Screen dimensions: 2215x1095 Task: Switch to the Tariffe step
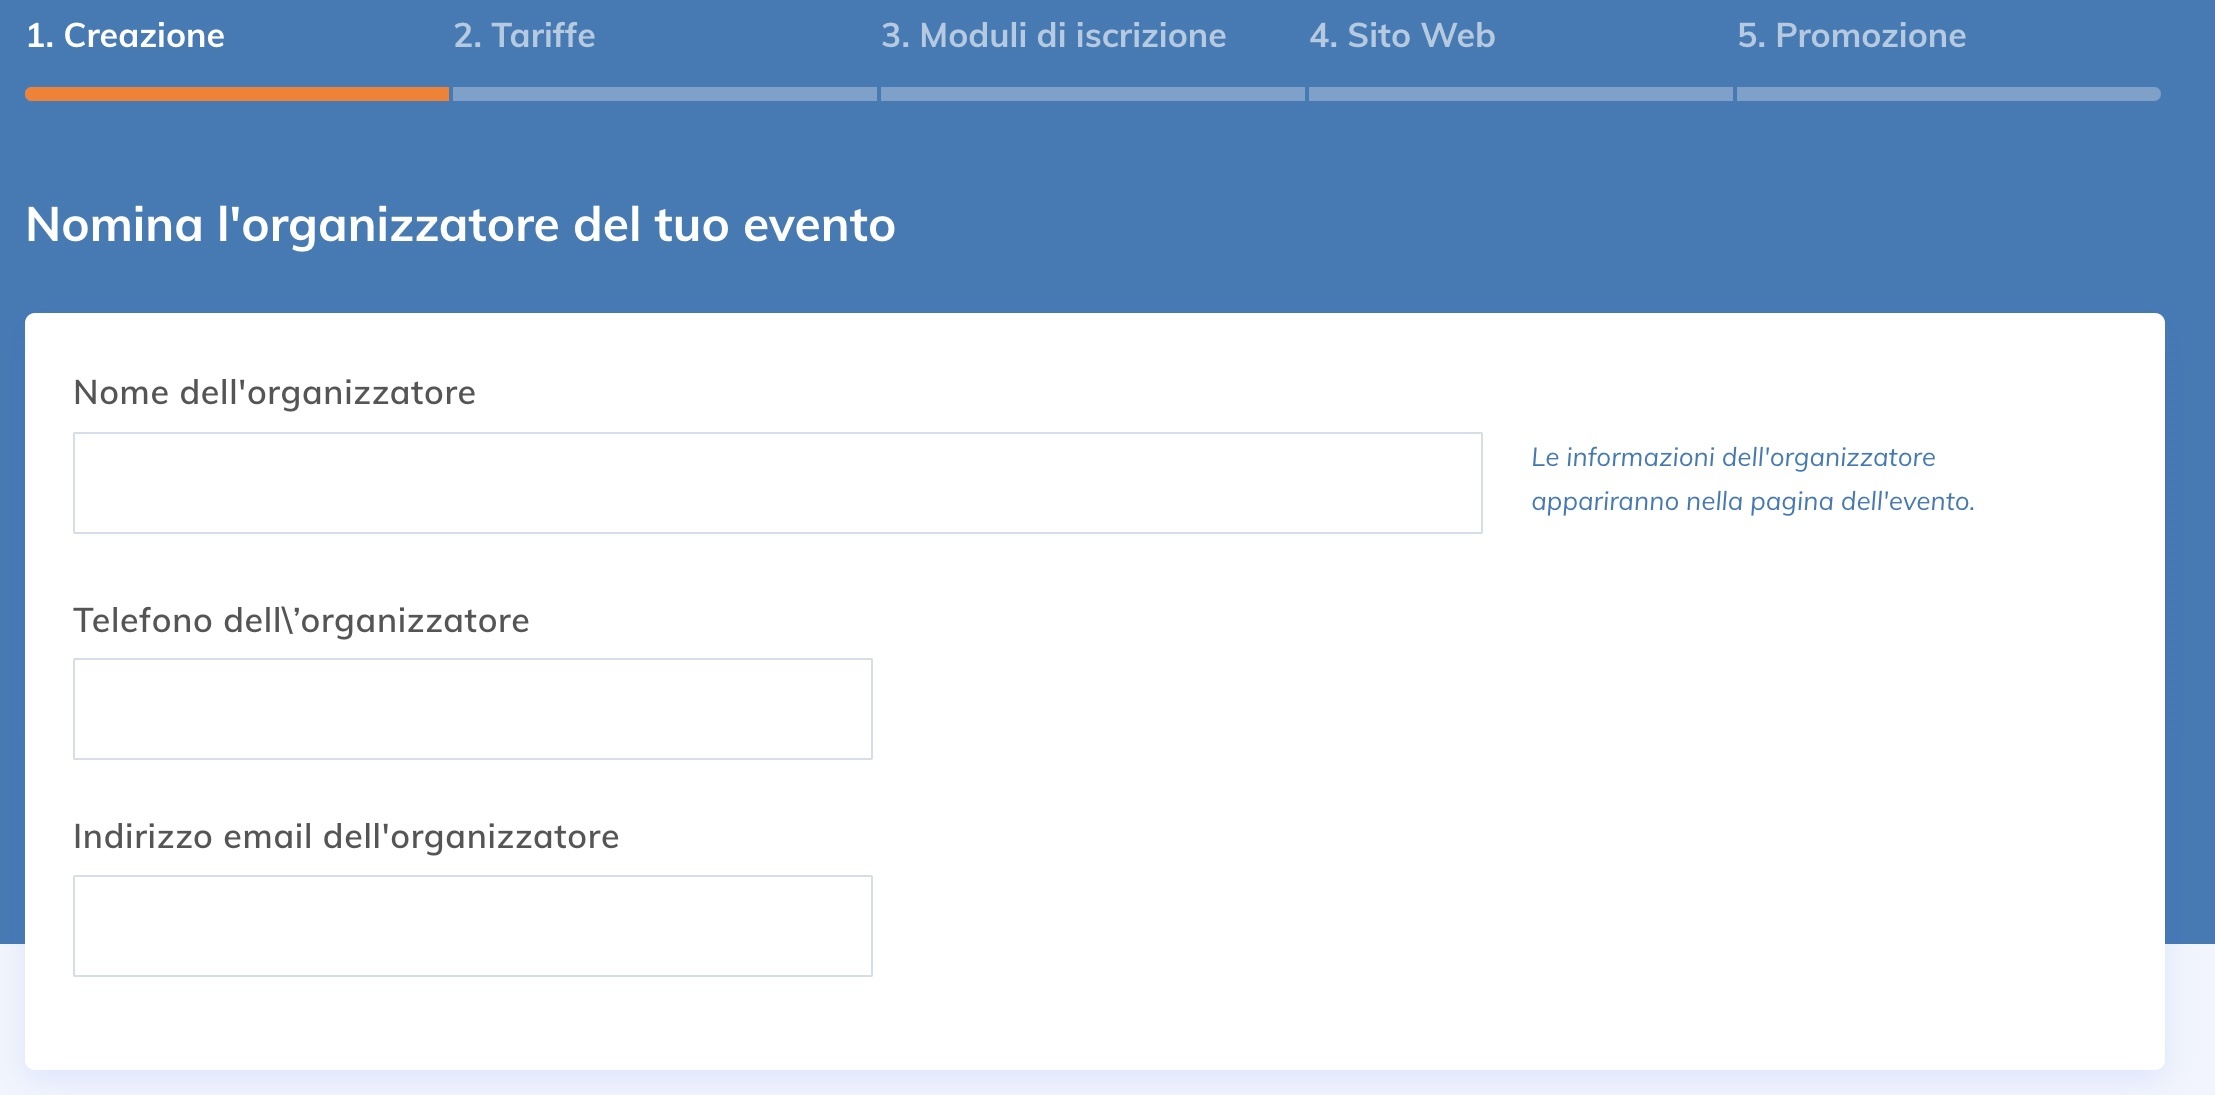pos(524,35)
